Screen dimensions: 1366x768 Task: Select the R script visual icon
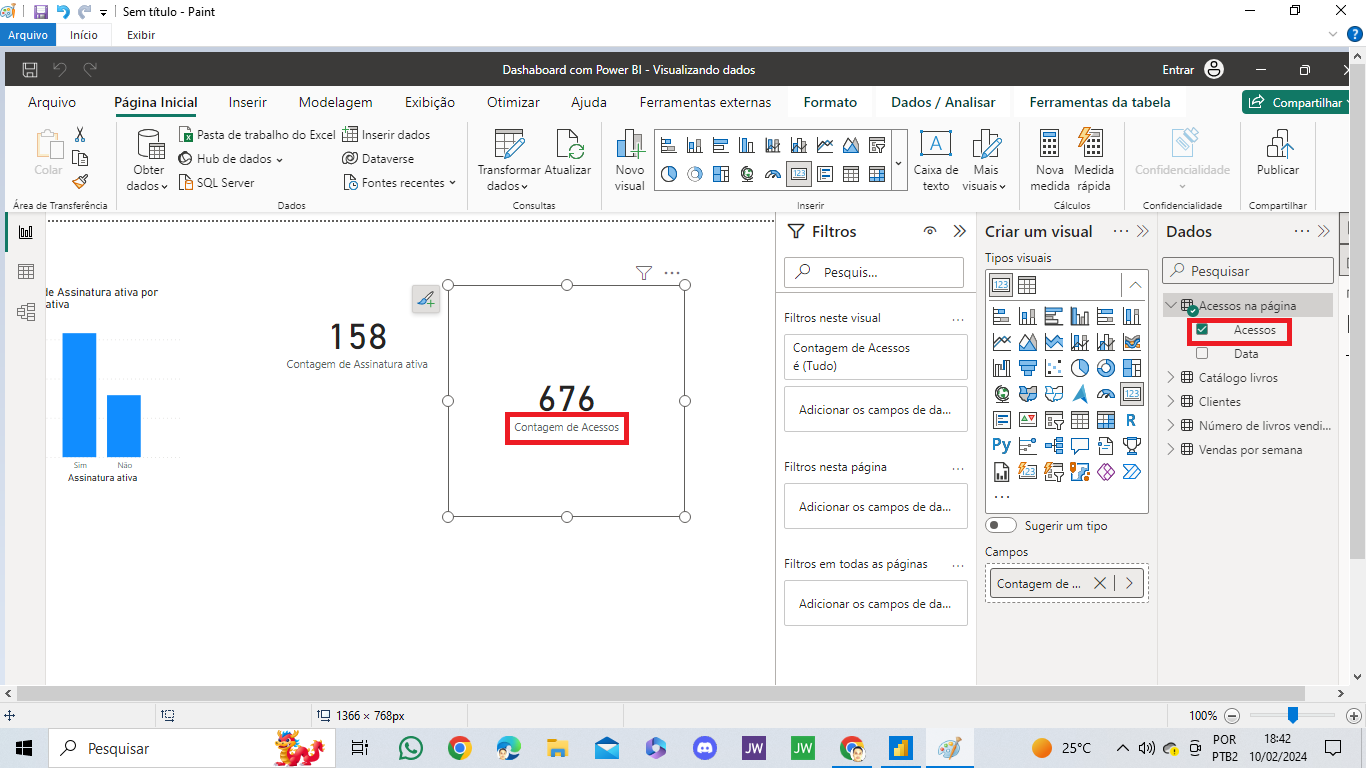coord(1131,420)
